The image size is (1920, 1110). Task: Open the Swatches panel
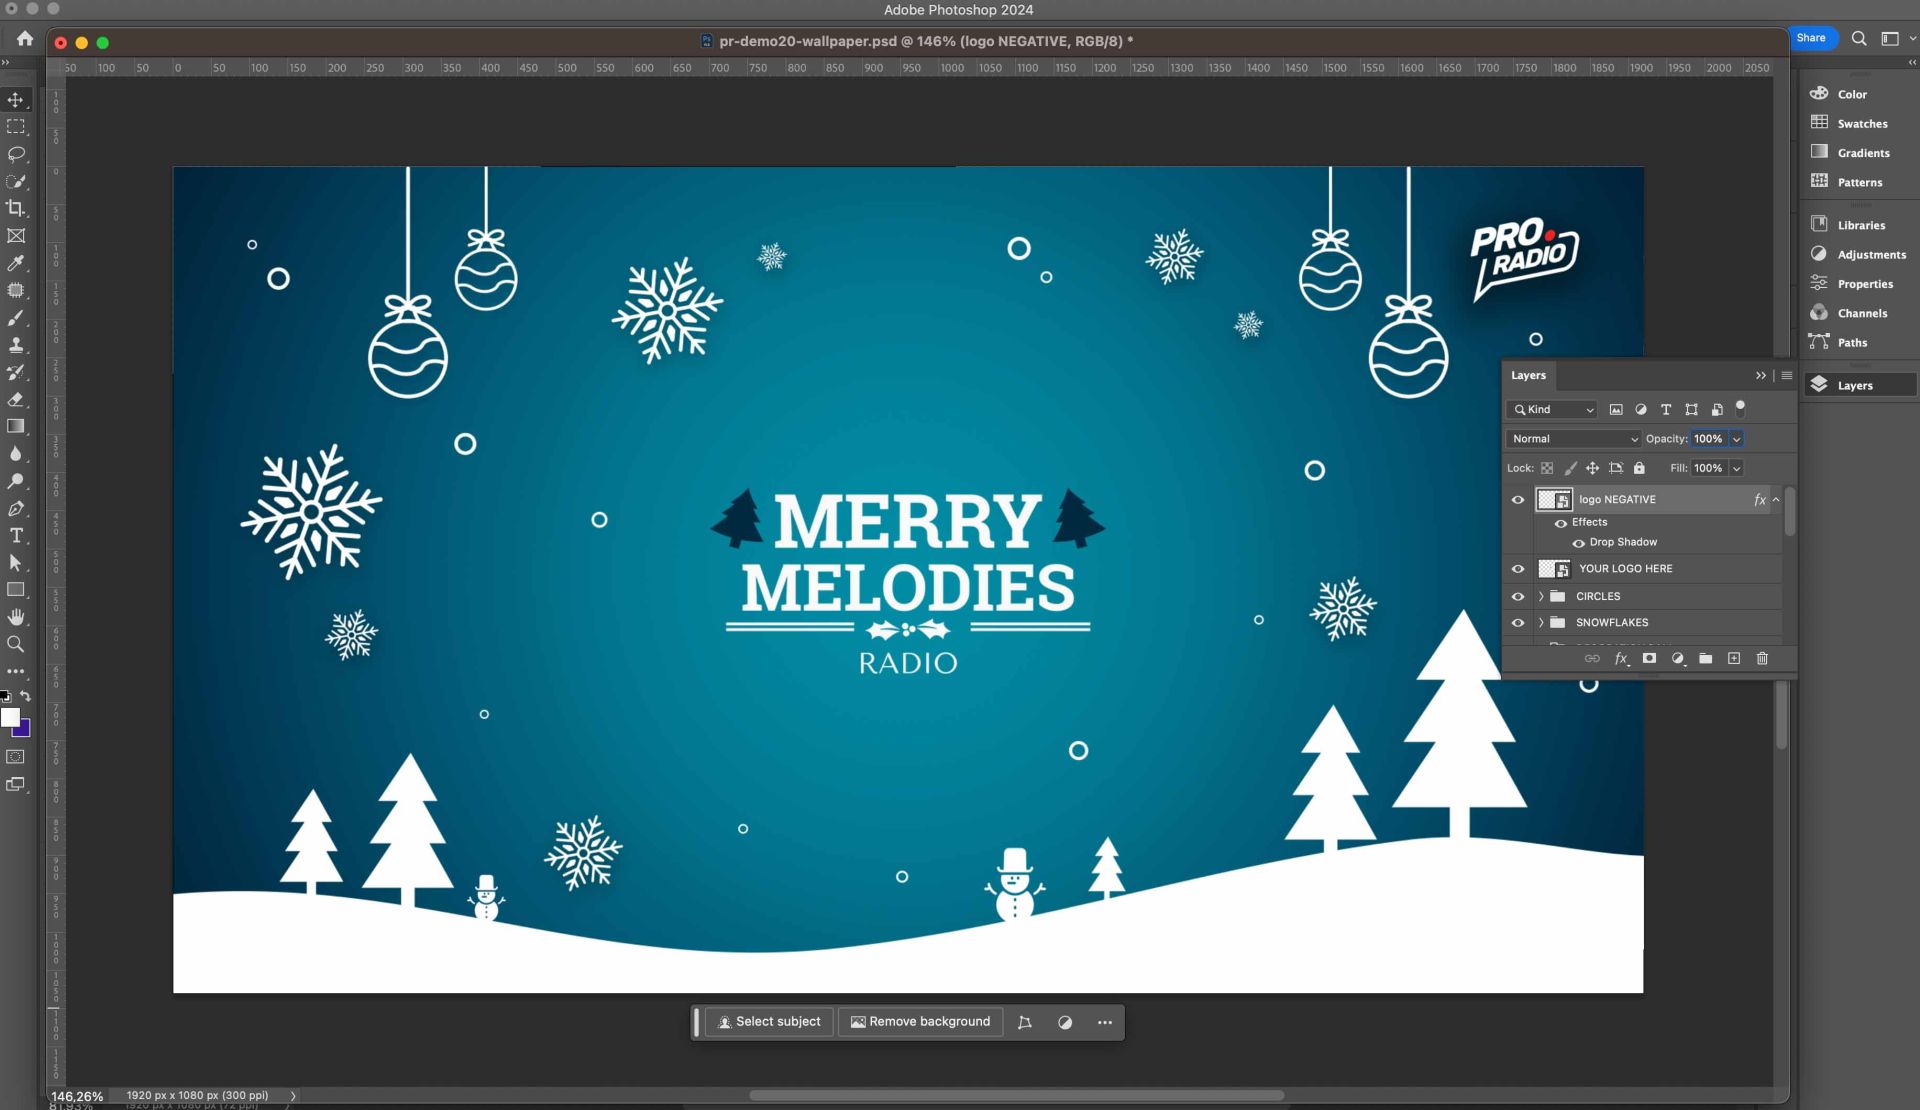pos(1861,124)
